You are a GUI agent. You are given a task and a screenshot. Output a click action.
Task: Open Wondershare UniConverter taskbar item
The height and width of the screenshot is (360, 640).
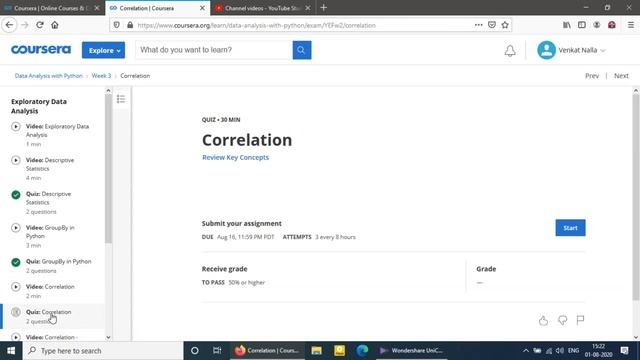coord(411,351)
